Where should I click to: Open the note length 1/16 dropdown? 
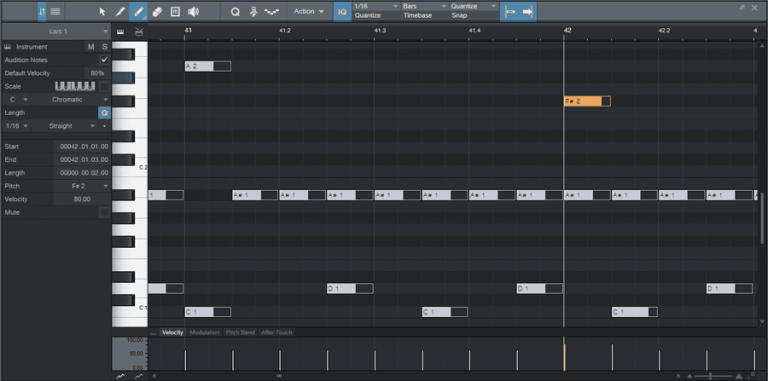[16, 126]
